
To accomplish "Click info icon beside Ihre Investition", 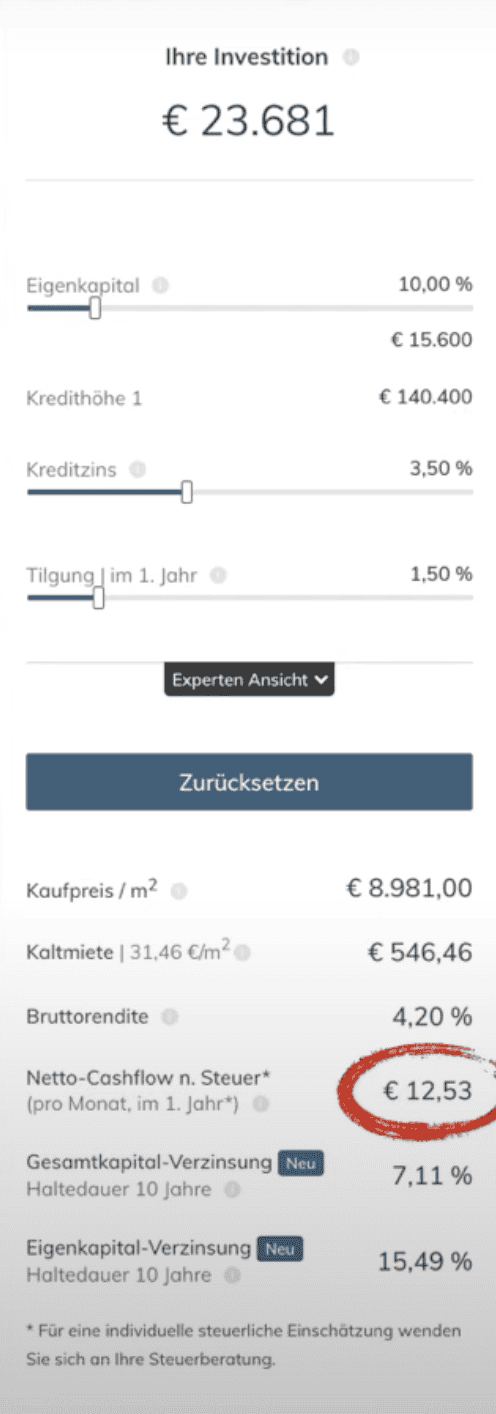I will coord(350,58).
